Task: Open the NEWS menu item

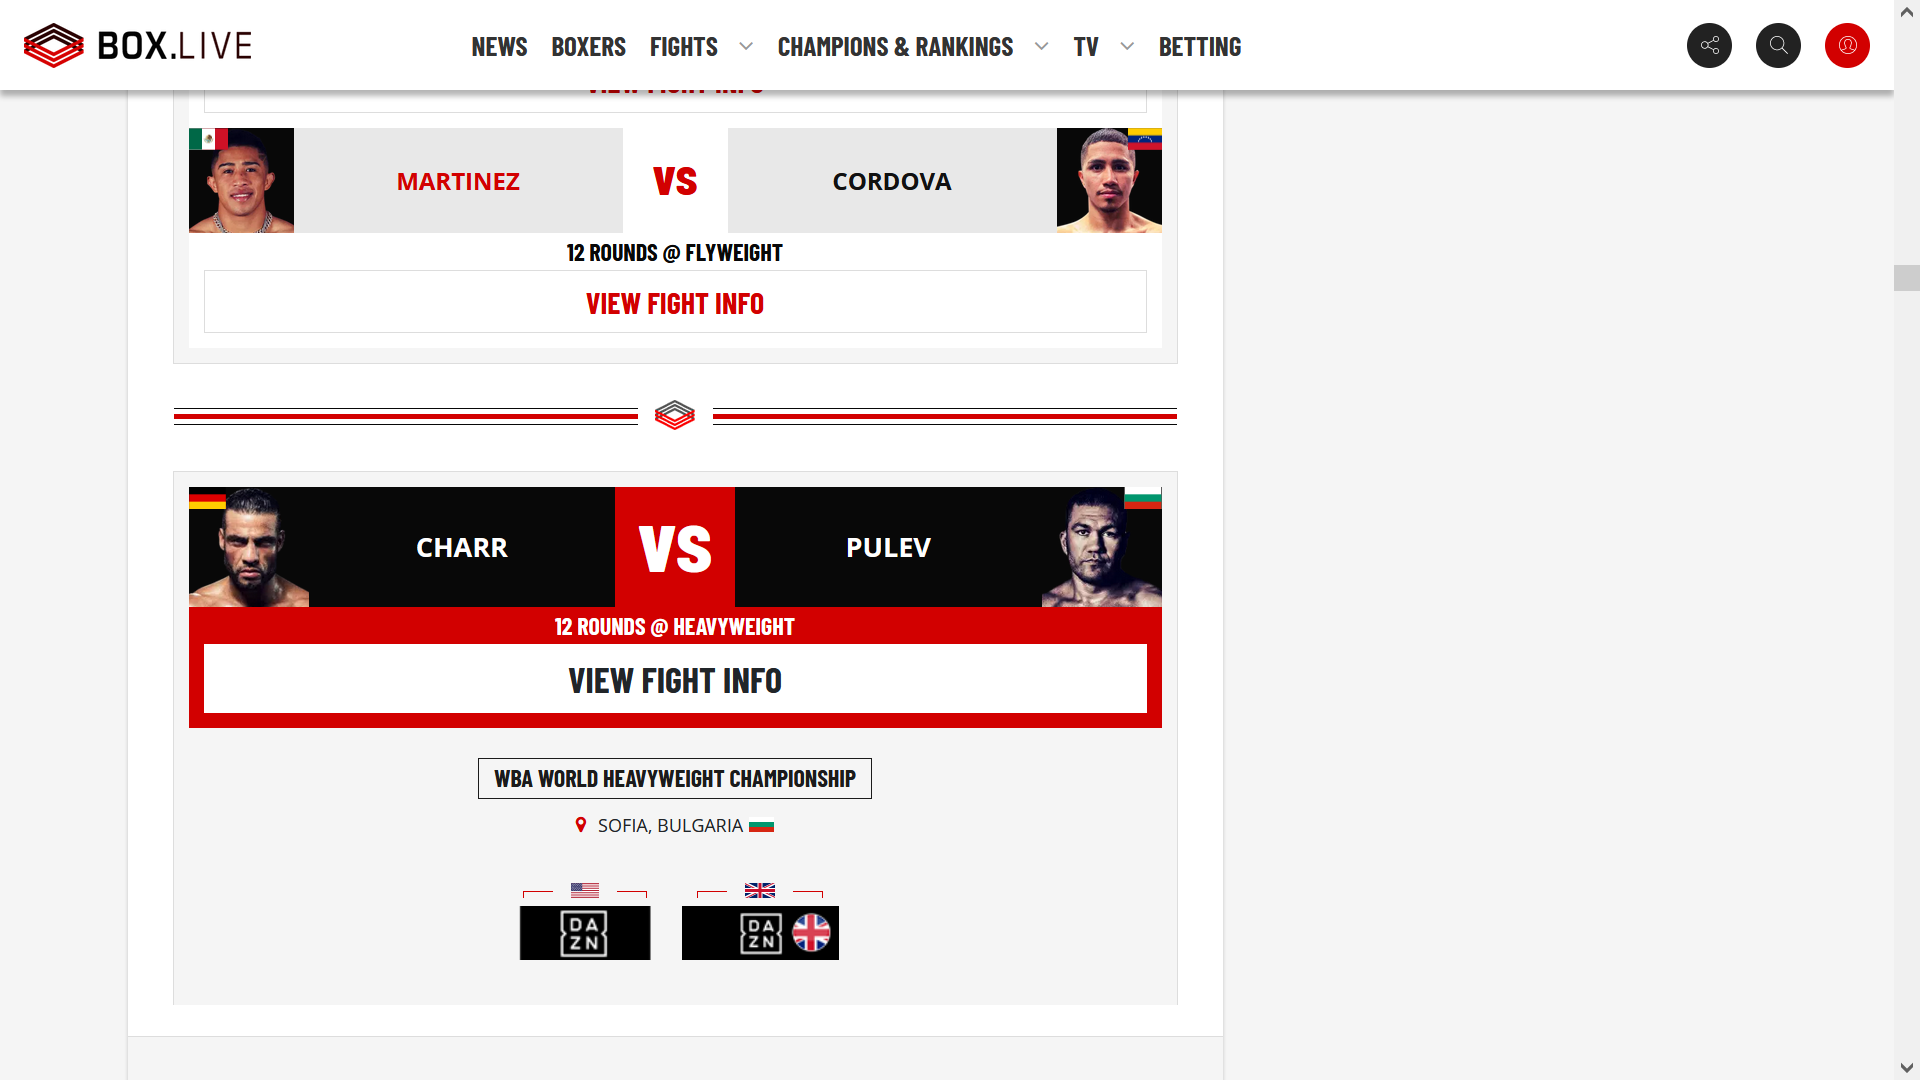Action: click(x=500, y=45)
